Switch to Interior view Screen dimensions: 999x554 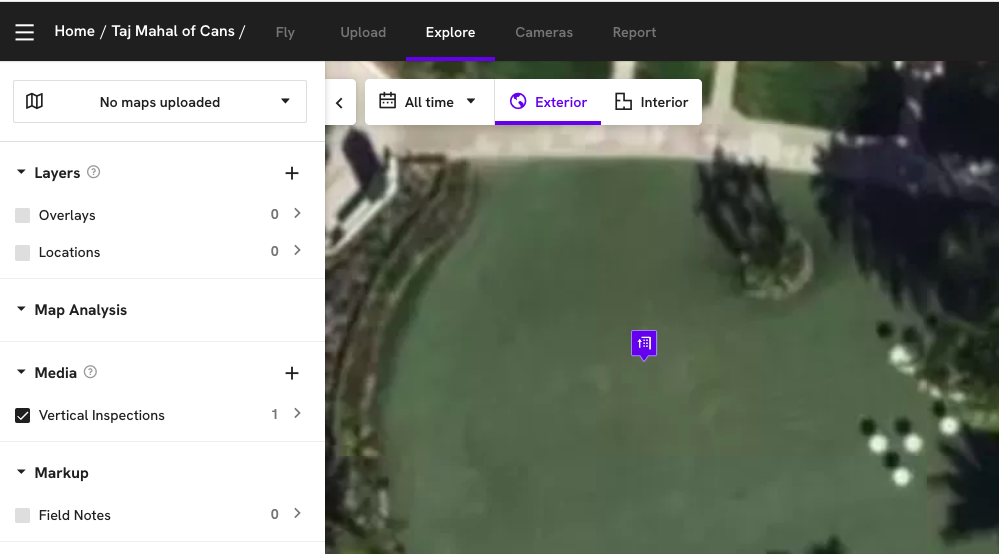652,102
